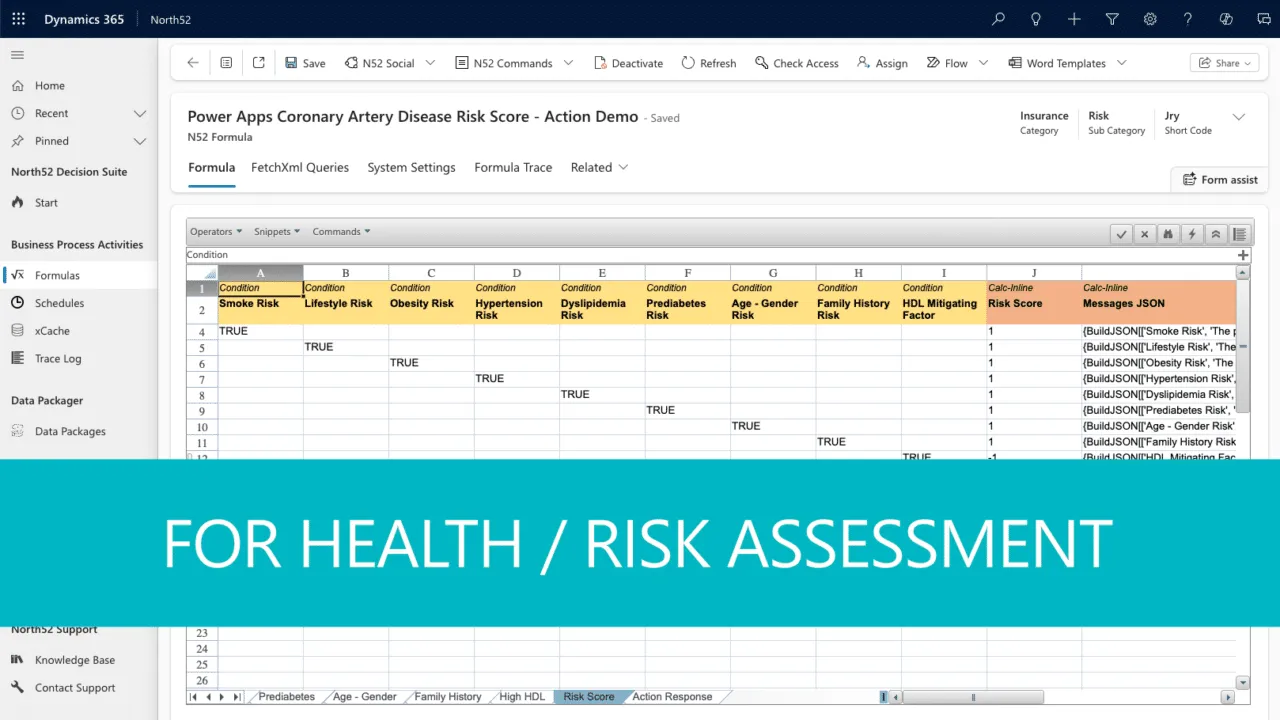Viewport: 1280px width, 720px height.
Task: Open the advanced find funnel icon
Action: pyautogui.click(x=1112, y=19)
